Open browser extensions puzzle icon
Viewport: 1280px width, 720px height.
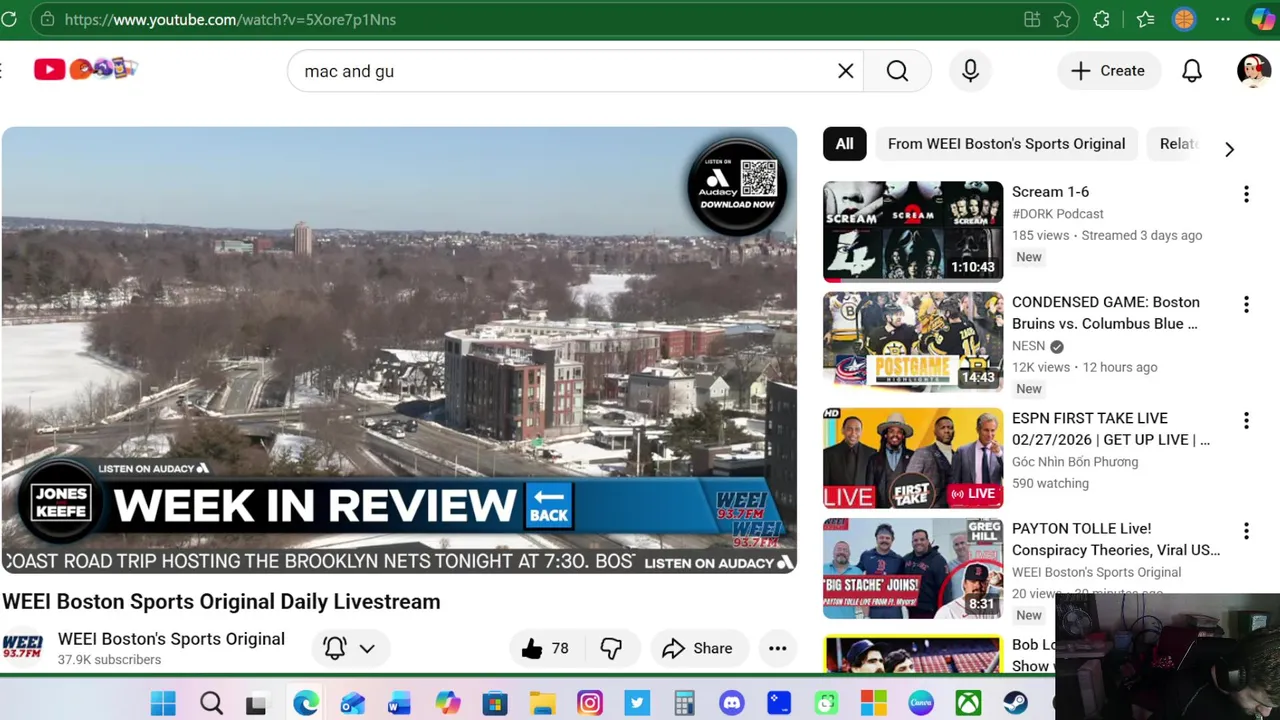(1102, 19)
